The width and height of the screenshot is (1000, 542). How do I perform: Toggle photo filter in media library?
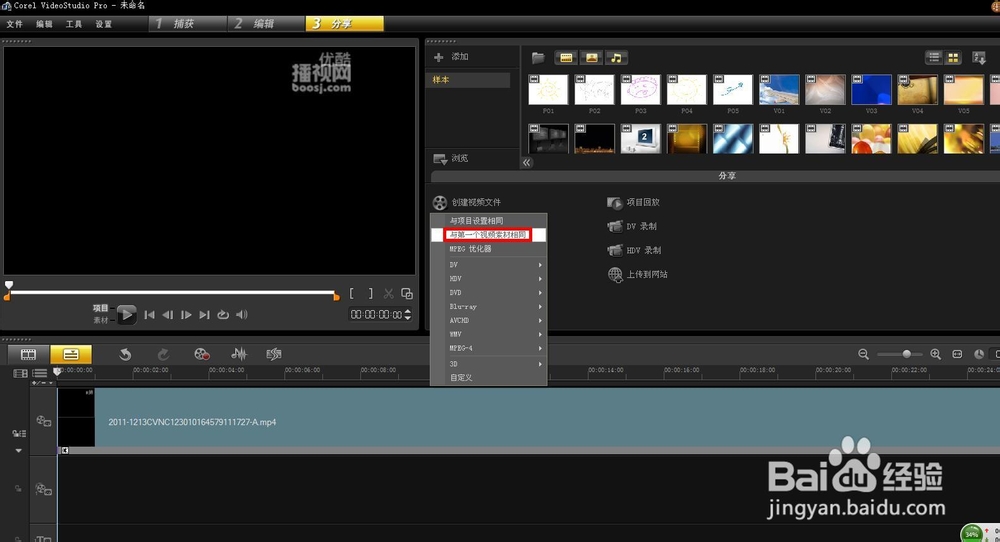click(x=591, y=58)
